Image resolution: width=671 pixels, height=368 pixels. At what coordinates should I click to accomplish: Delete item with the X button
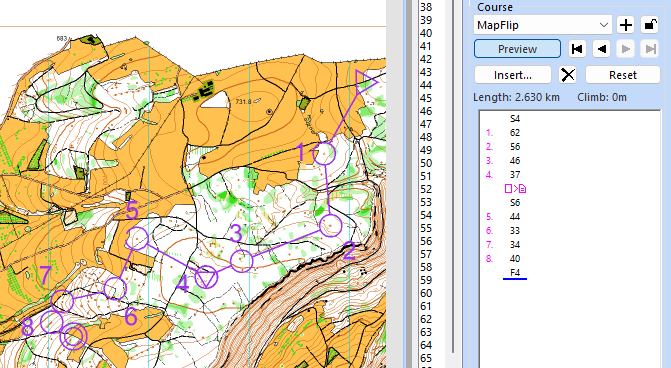click(x=568, y=75)
